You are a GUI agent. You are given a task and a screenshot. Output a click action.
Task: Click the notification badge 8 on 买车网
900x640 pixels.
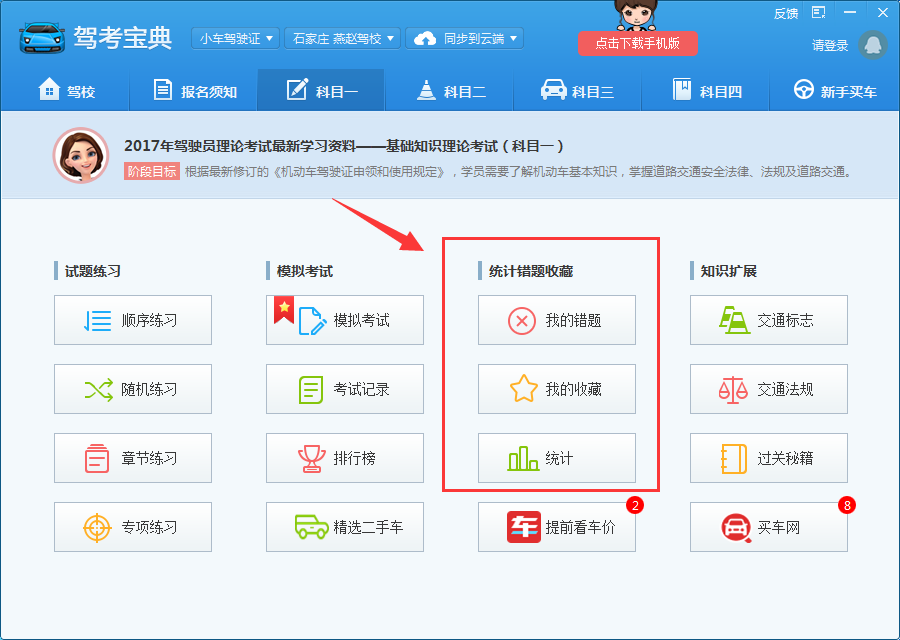pyautogui.click(x=847, y=505)
